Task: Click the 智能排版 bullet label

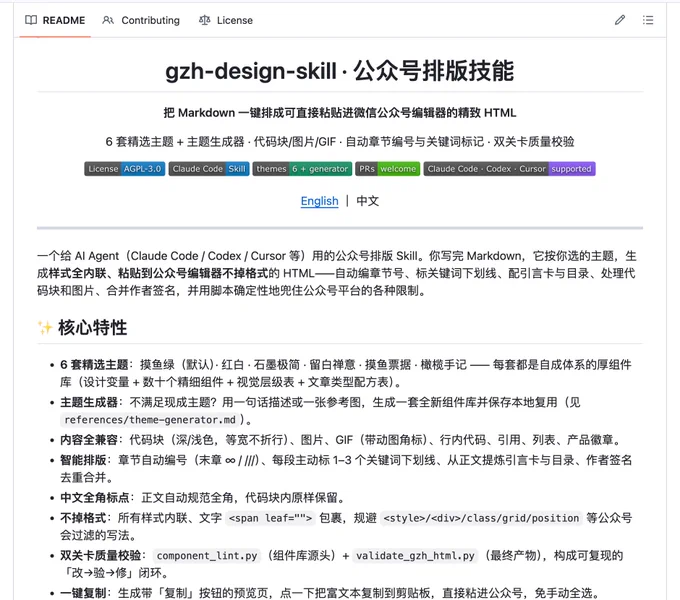Action: pyautogui.click(x=83, y=460)
